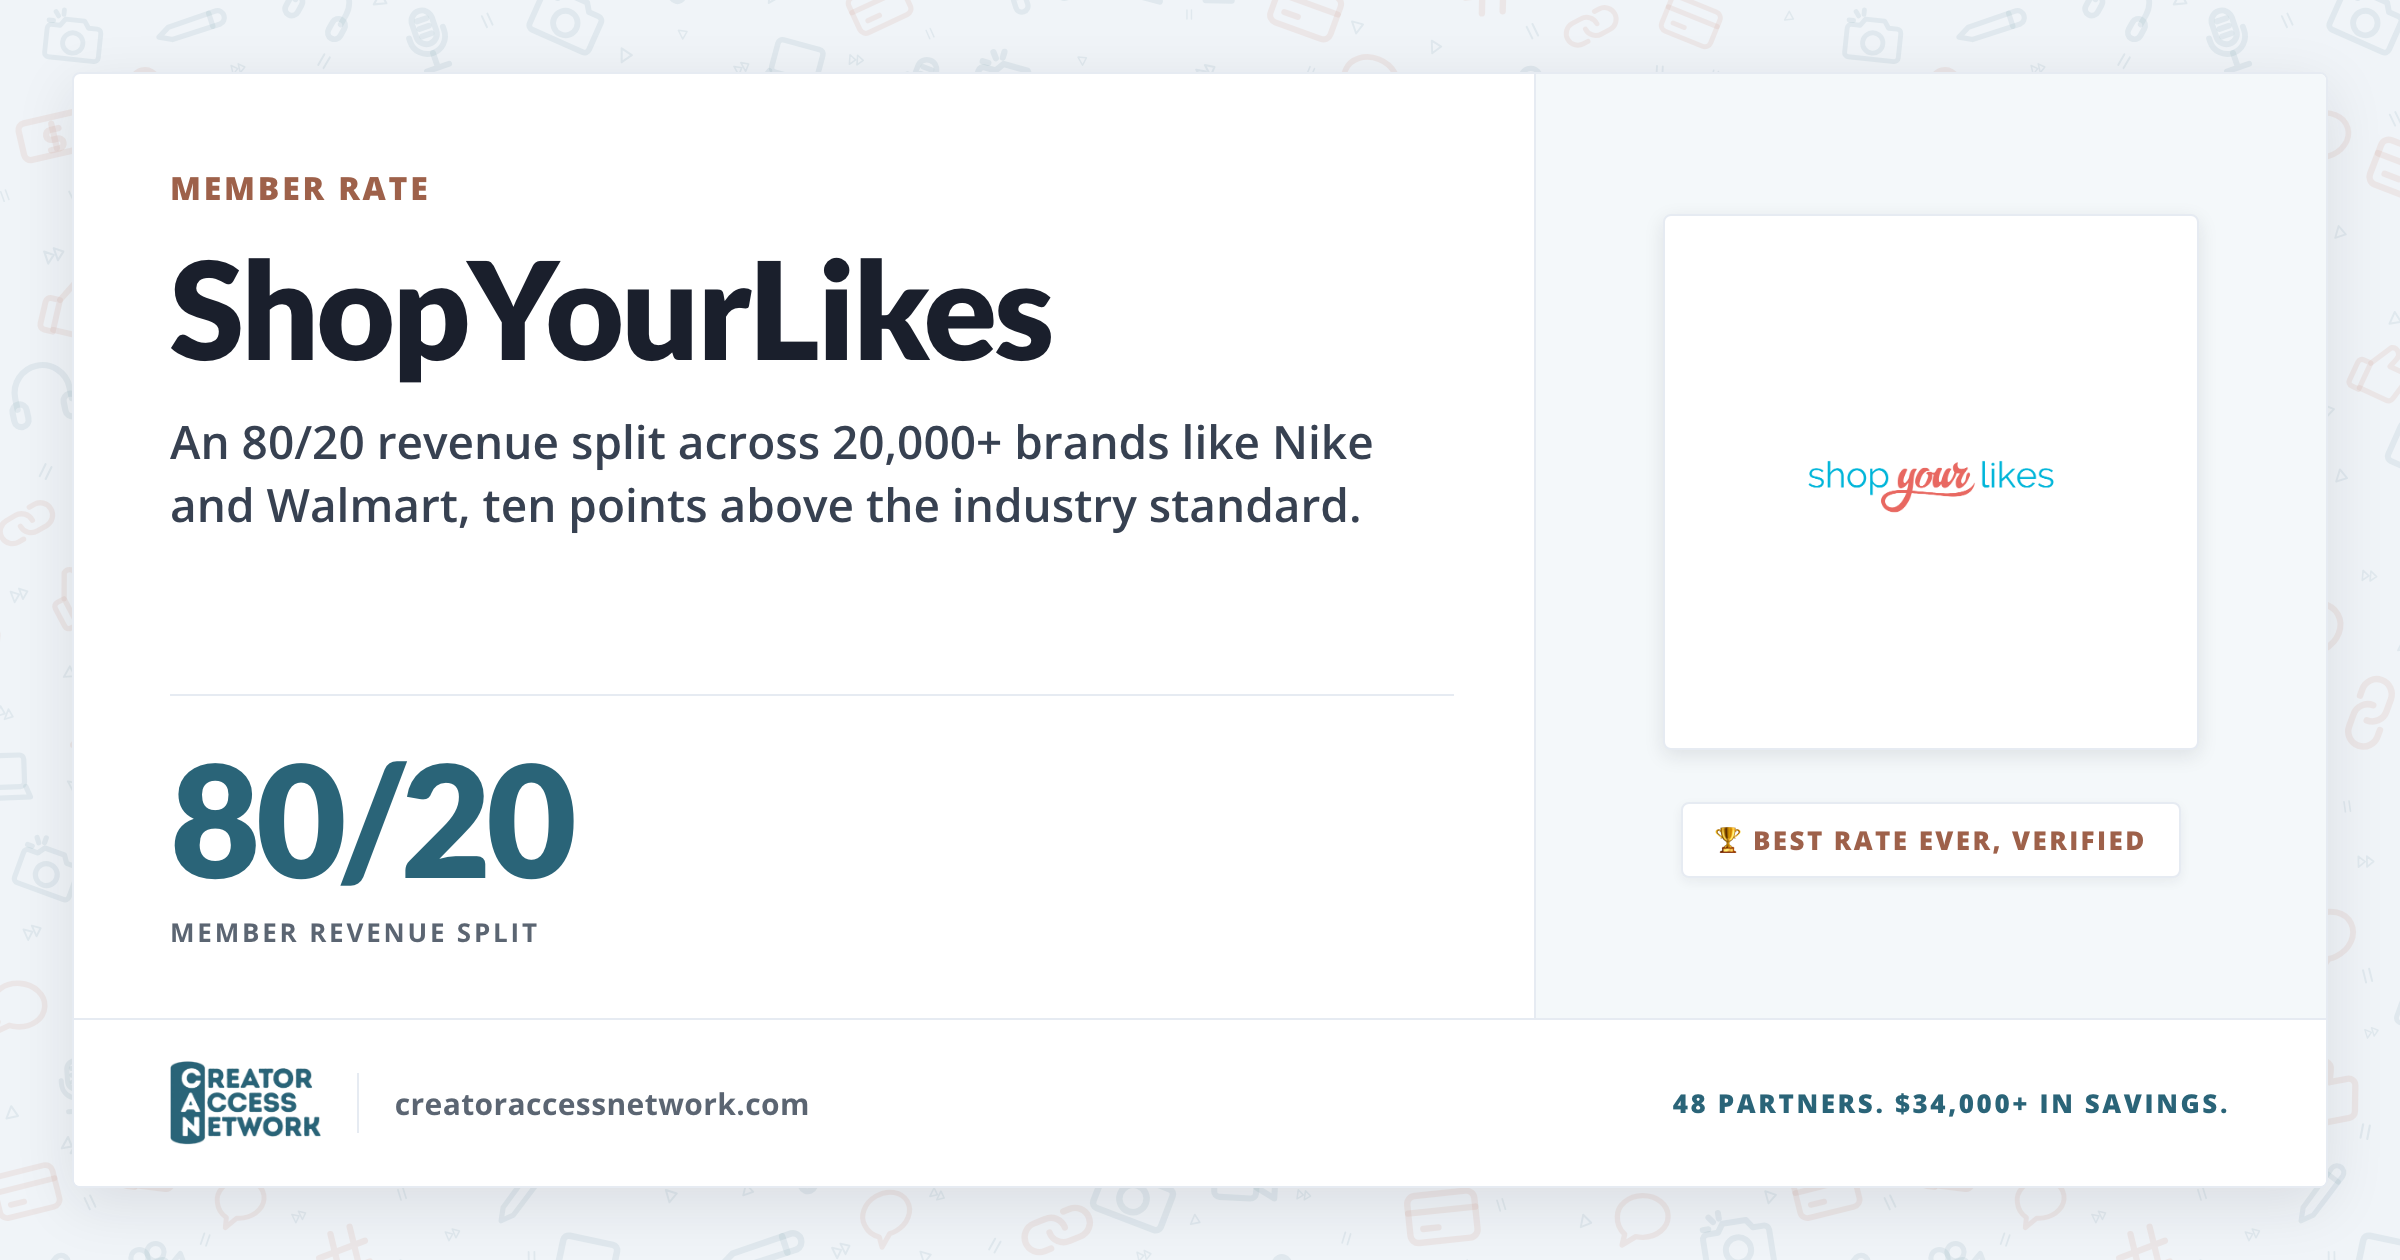Open the creatoraccessnetwork.com link
The height and width of the screenshot is (1260, 2400).
[602, 1104]
